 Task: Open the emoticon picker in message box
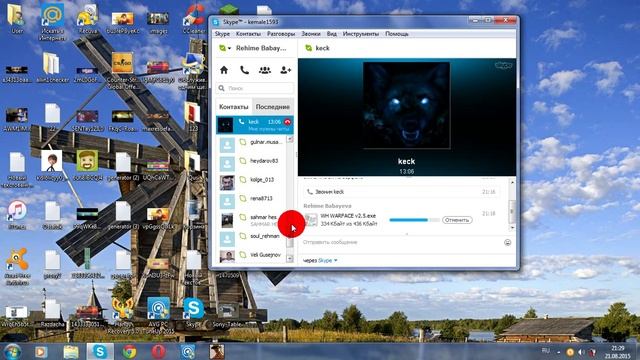pyautogui.click(x=507, y=242)
